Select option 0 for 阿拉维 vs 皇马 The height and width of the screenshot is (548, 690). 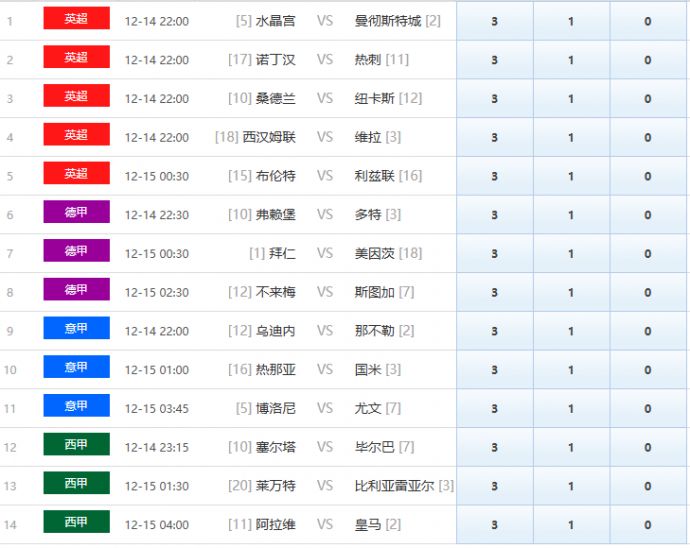tap(647, 525)
